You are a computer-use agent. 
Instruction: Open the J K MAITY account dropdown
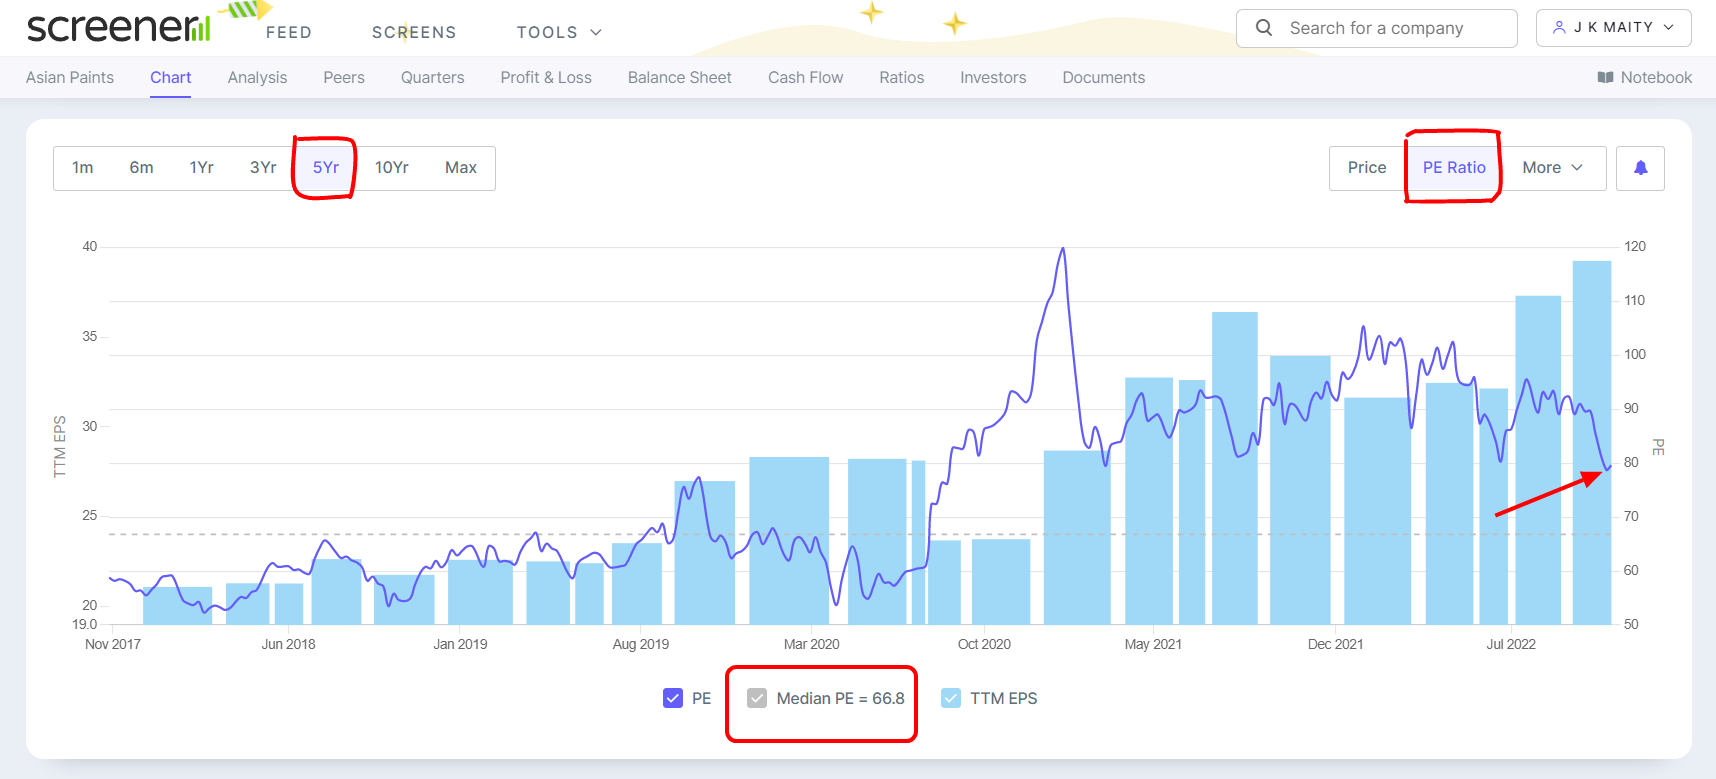pos(1613,28)
